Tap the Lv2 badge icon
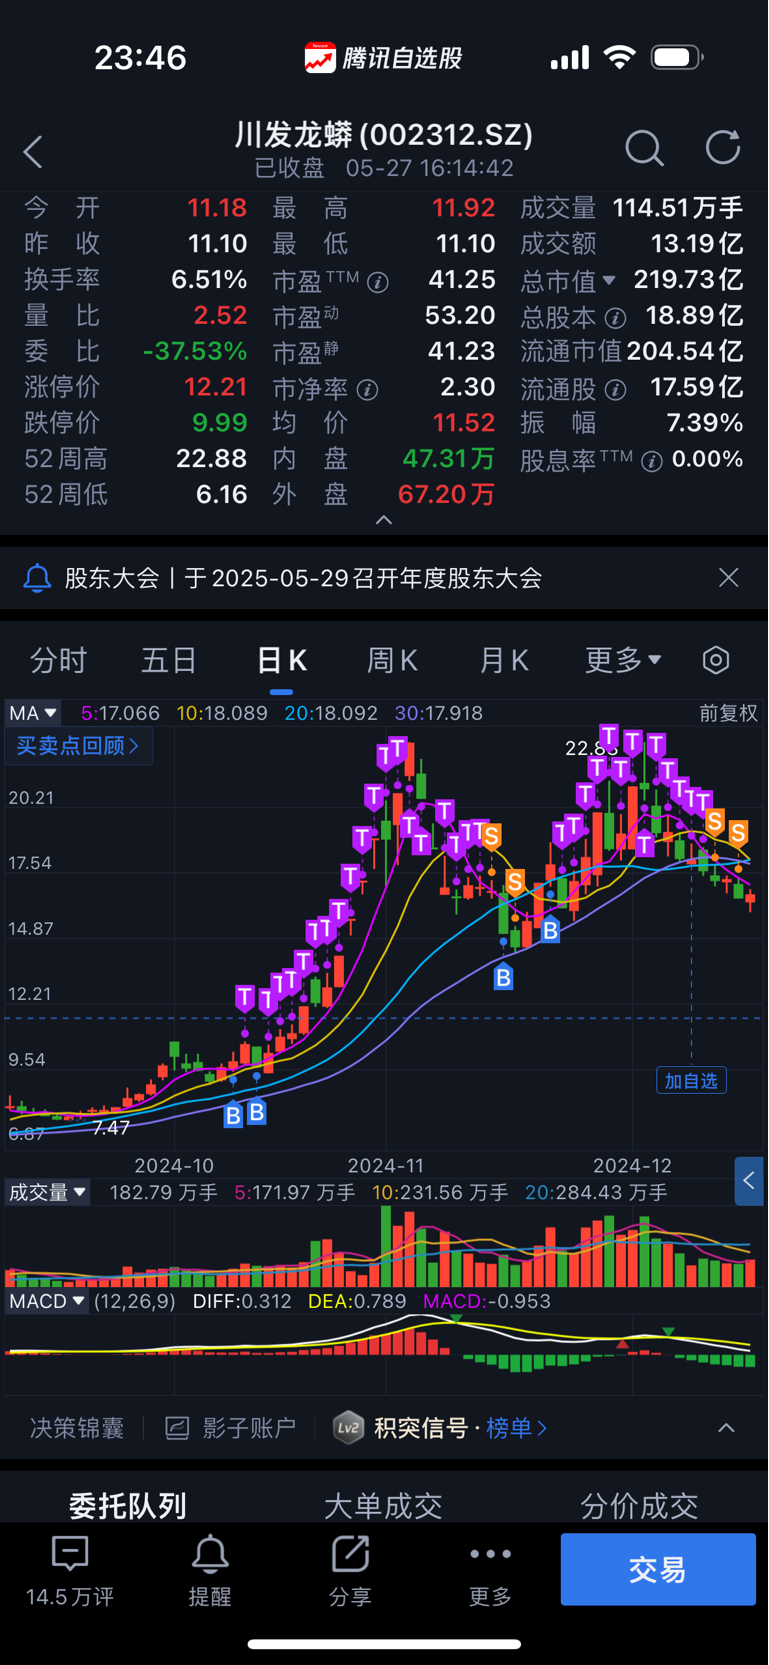Viewport: 769px width, 1665px height. point(348,1428)
